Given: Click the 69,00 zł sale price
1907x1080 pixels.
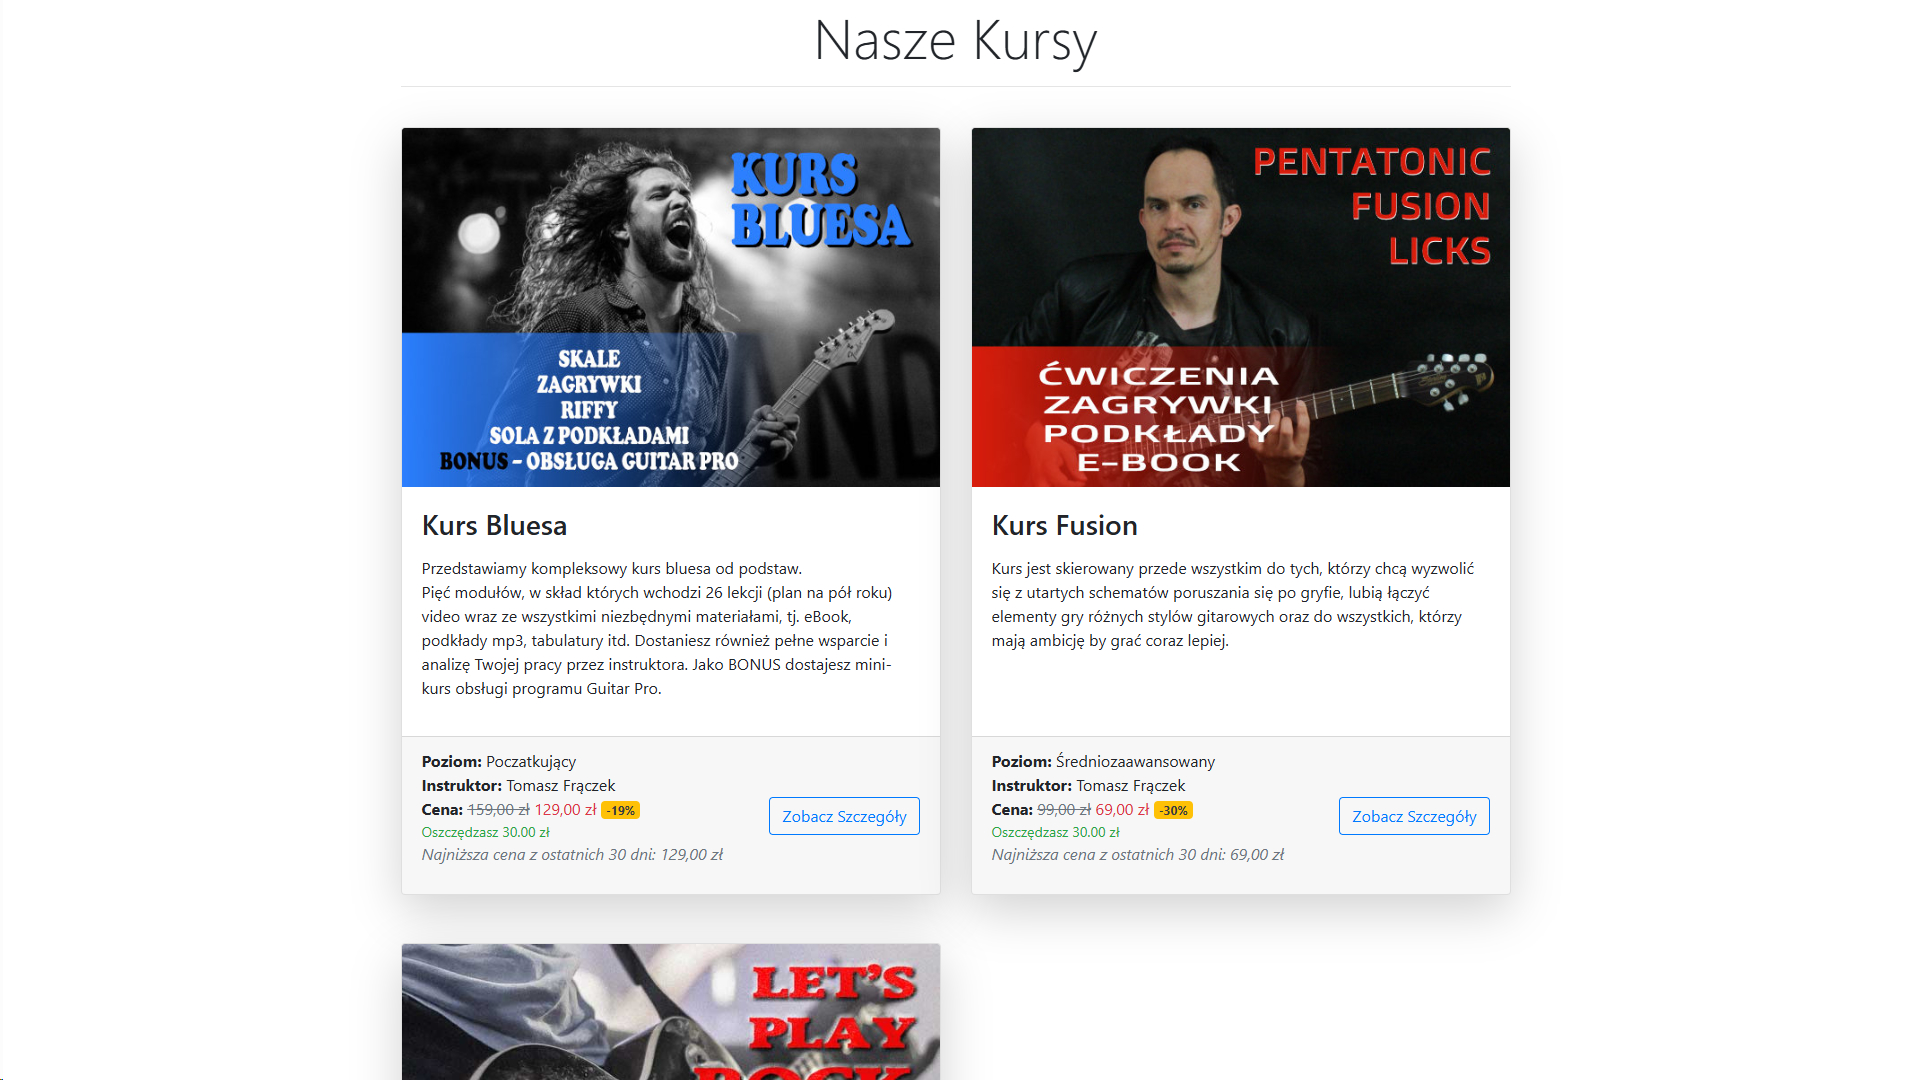Looking at the screenshot, I should 1122,810.
